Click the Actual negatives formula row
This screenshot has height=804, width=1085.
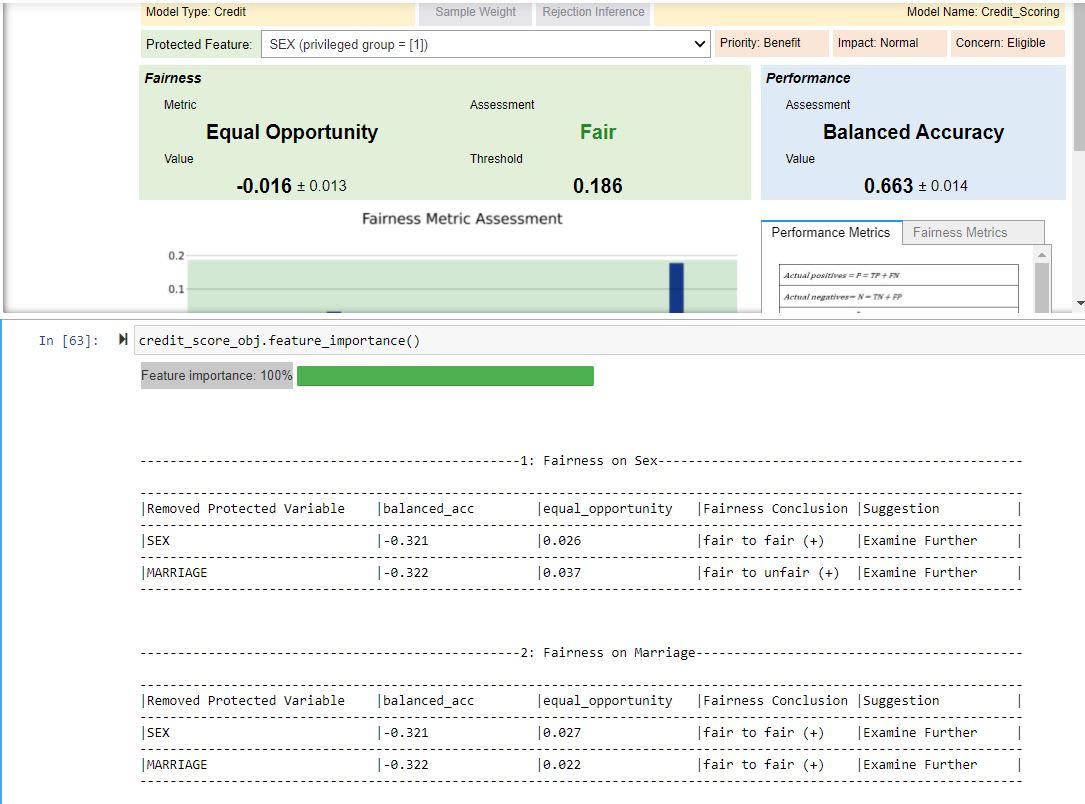pos(898,297)
